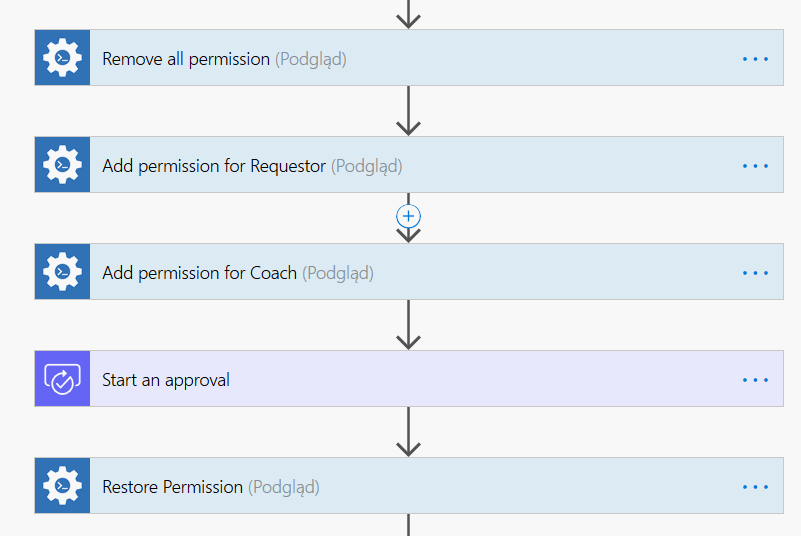
Task: Insert a new step via the plus button
Action: (408, 216)
